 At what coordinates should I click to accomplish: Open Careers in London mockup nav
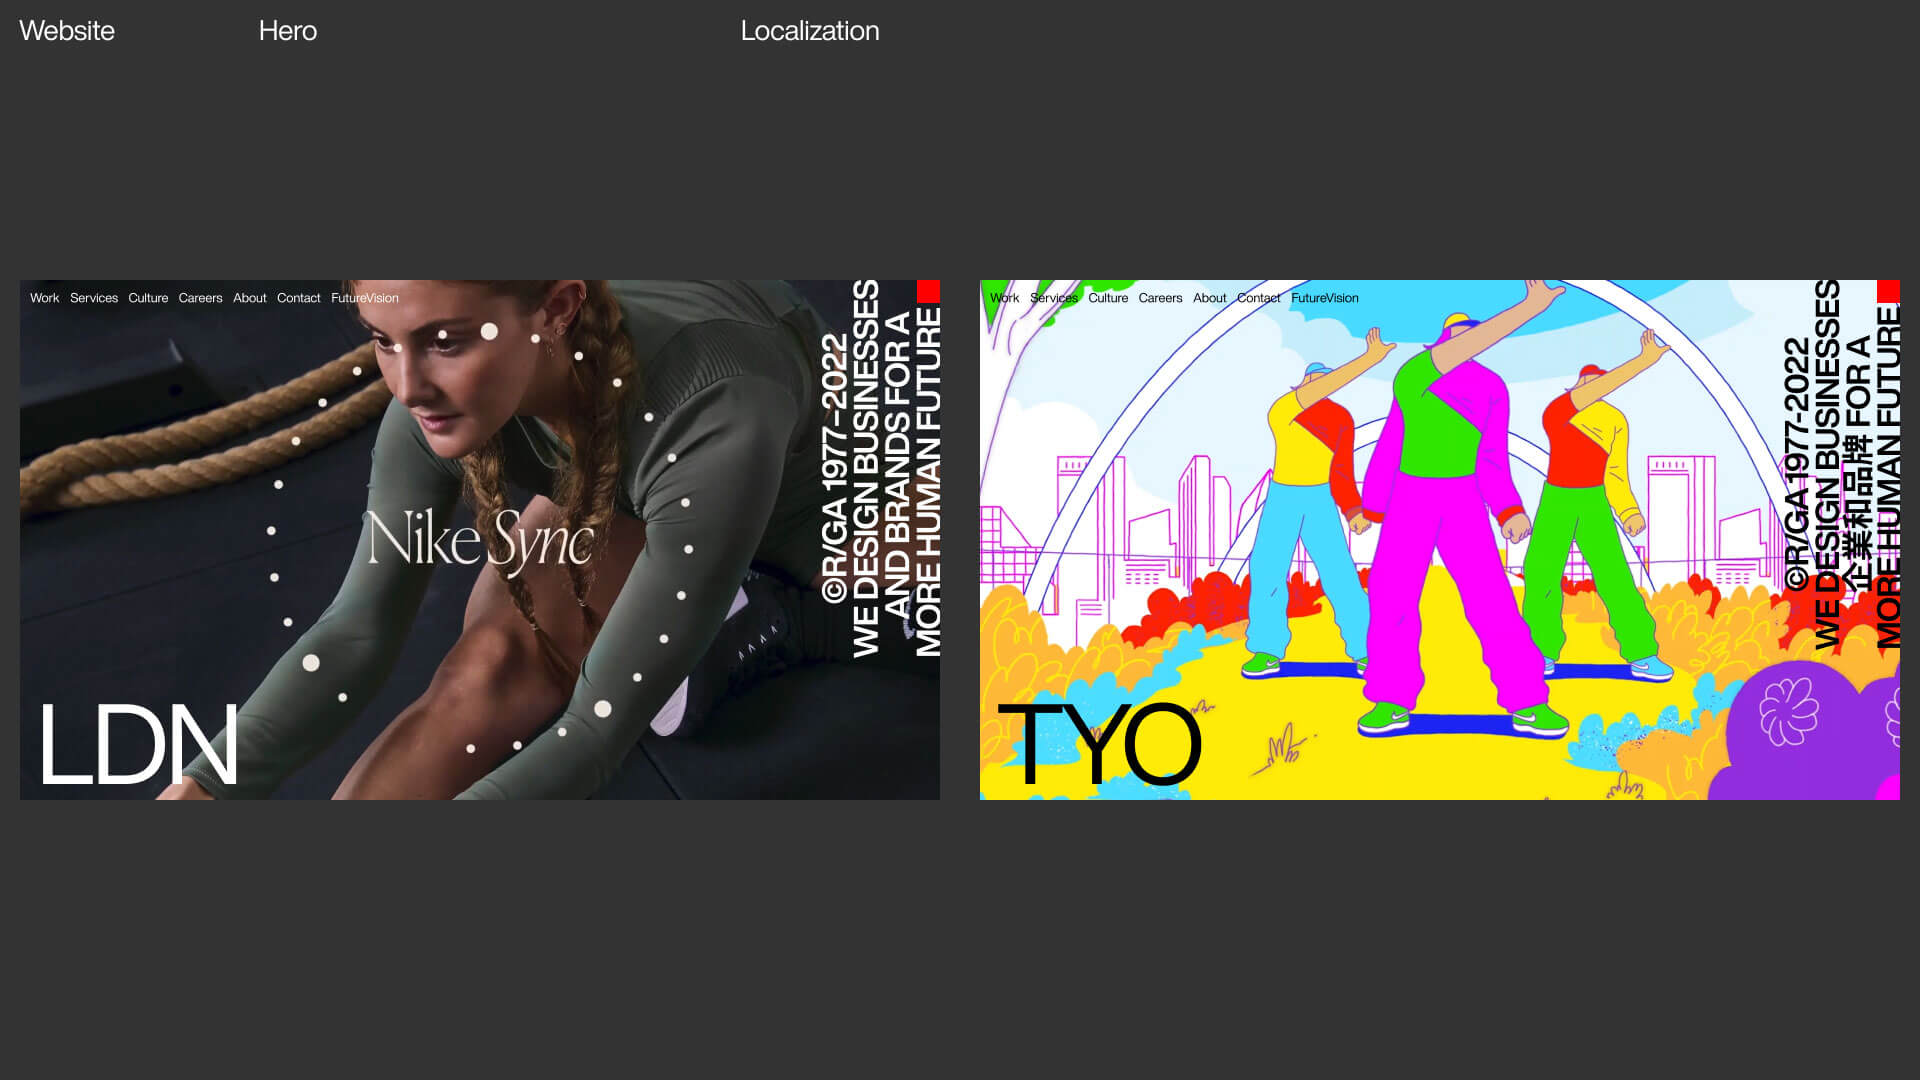[x=200, y=298]
